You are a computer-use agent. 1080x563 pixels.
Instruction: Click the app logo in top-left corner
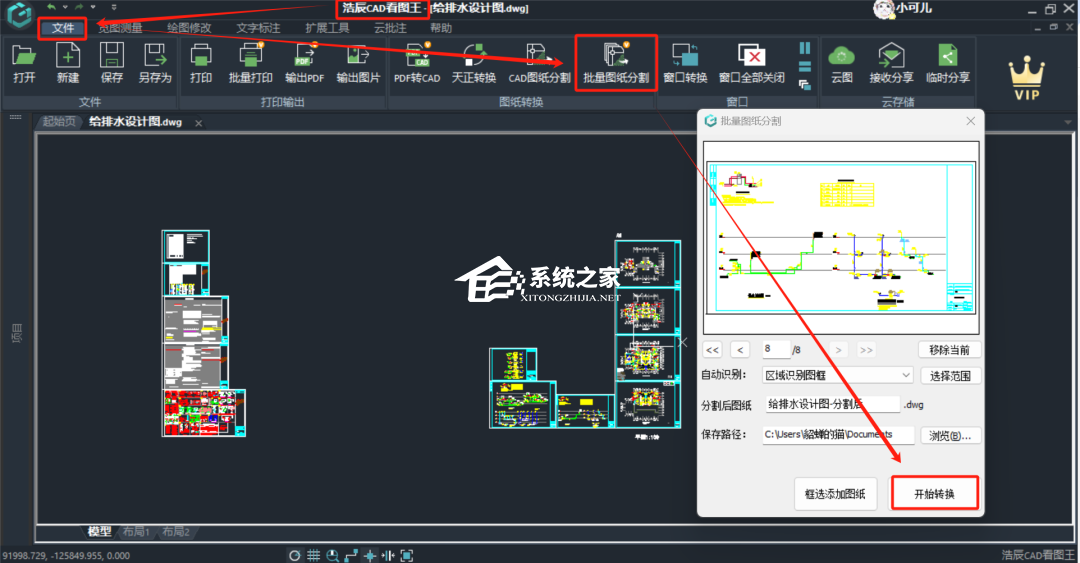(x=19, y=14)
